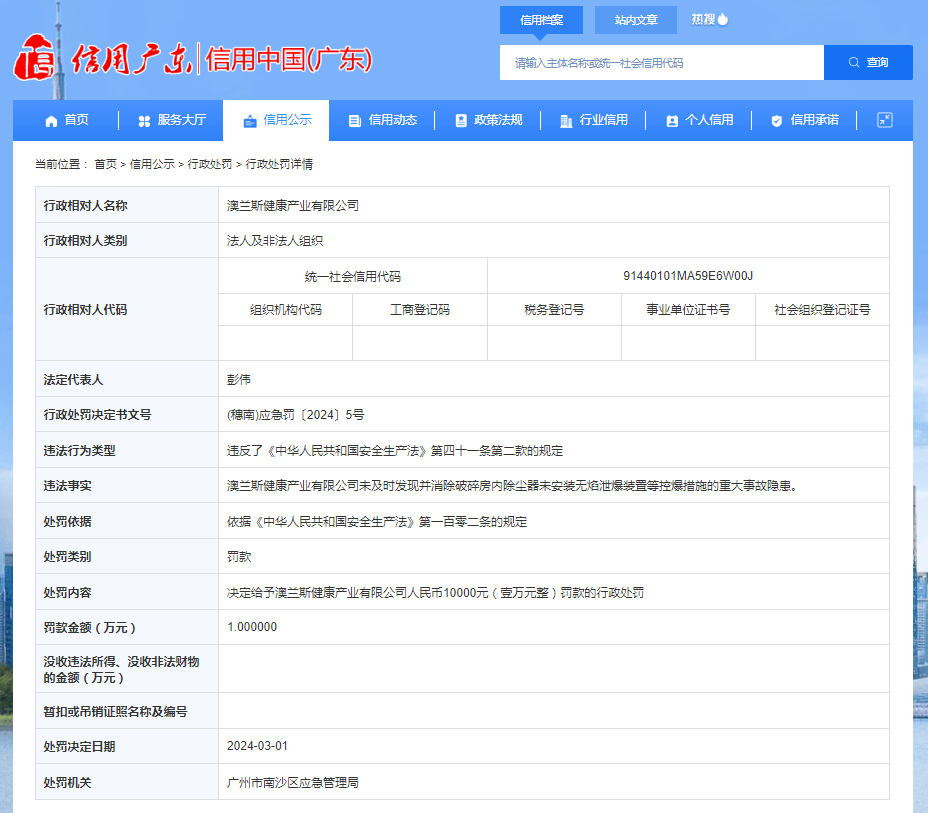Click the home icon beside 首页
This screenshot has width=928, height=813.
51,121
